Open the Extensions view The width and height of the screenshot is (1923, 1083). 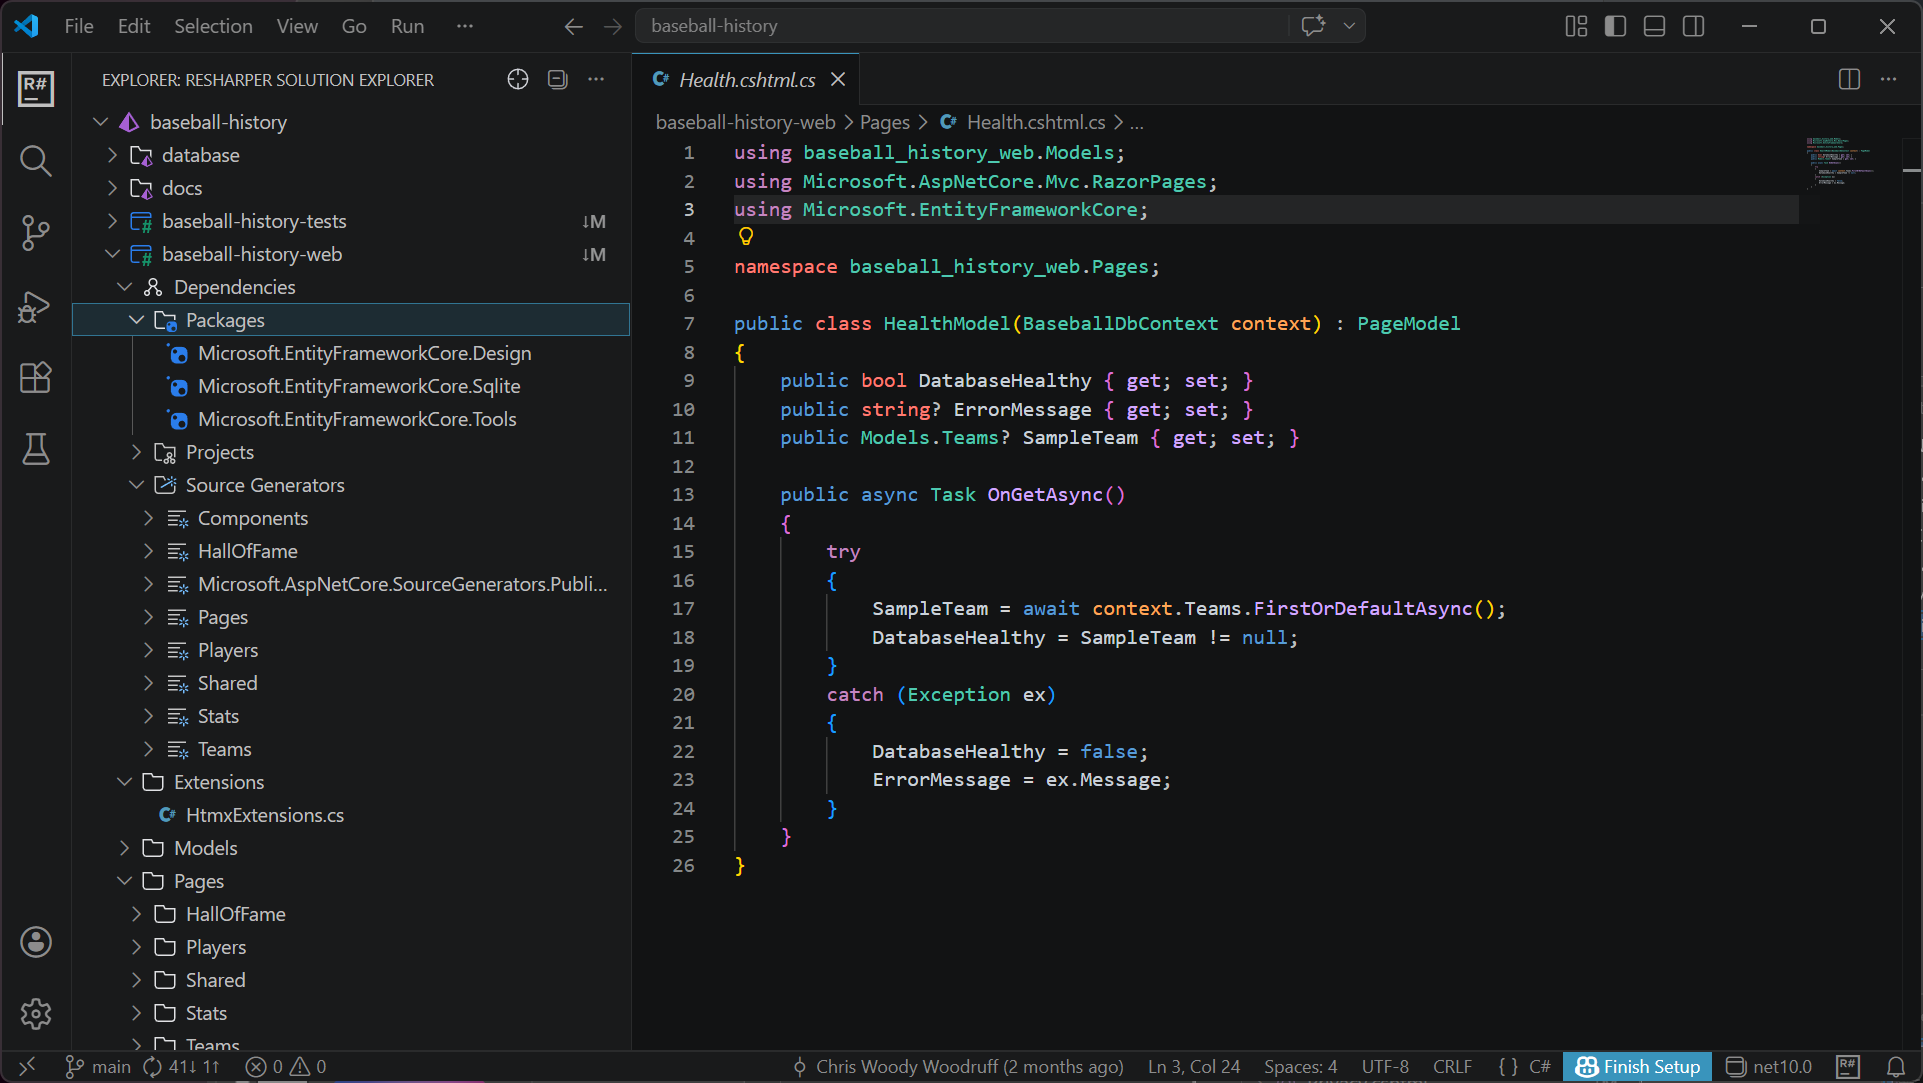click(36, 378)
